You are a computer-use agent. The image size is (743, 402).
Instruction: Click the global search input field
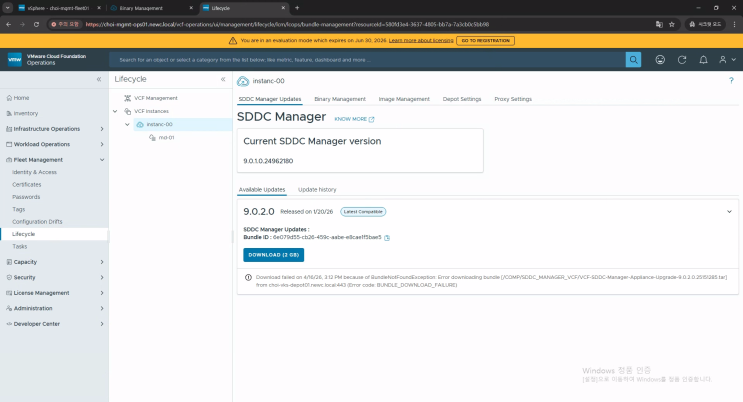(367, 60)
